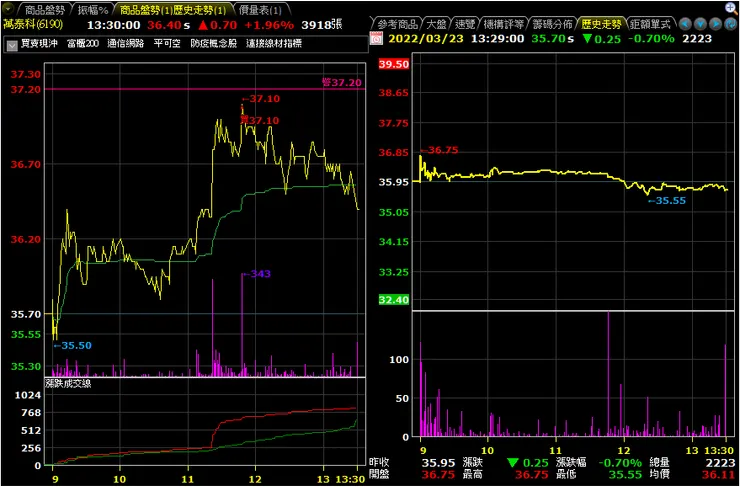Click the 總量 2223 value
Viewport: 740px width, 487px height.
(720, 463)
